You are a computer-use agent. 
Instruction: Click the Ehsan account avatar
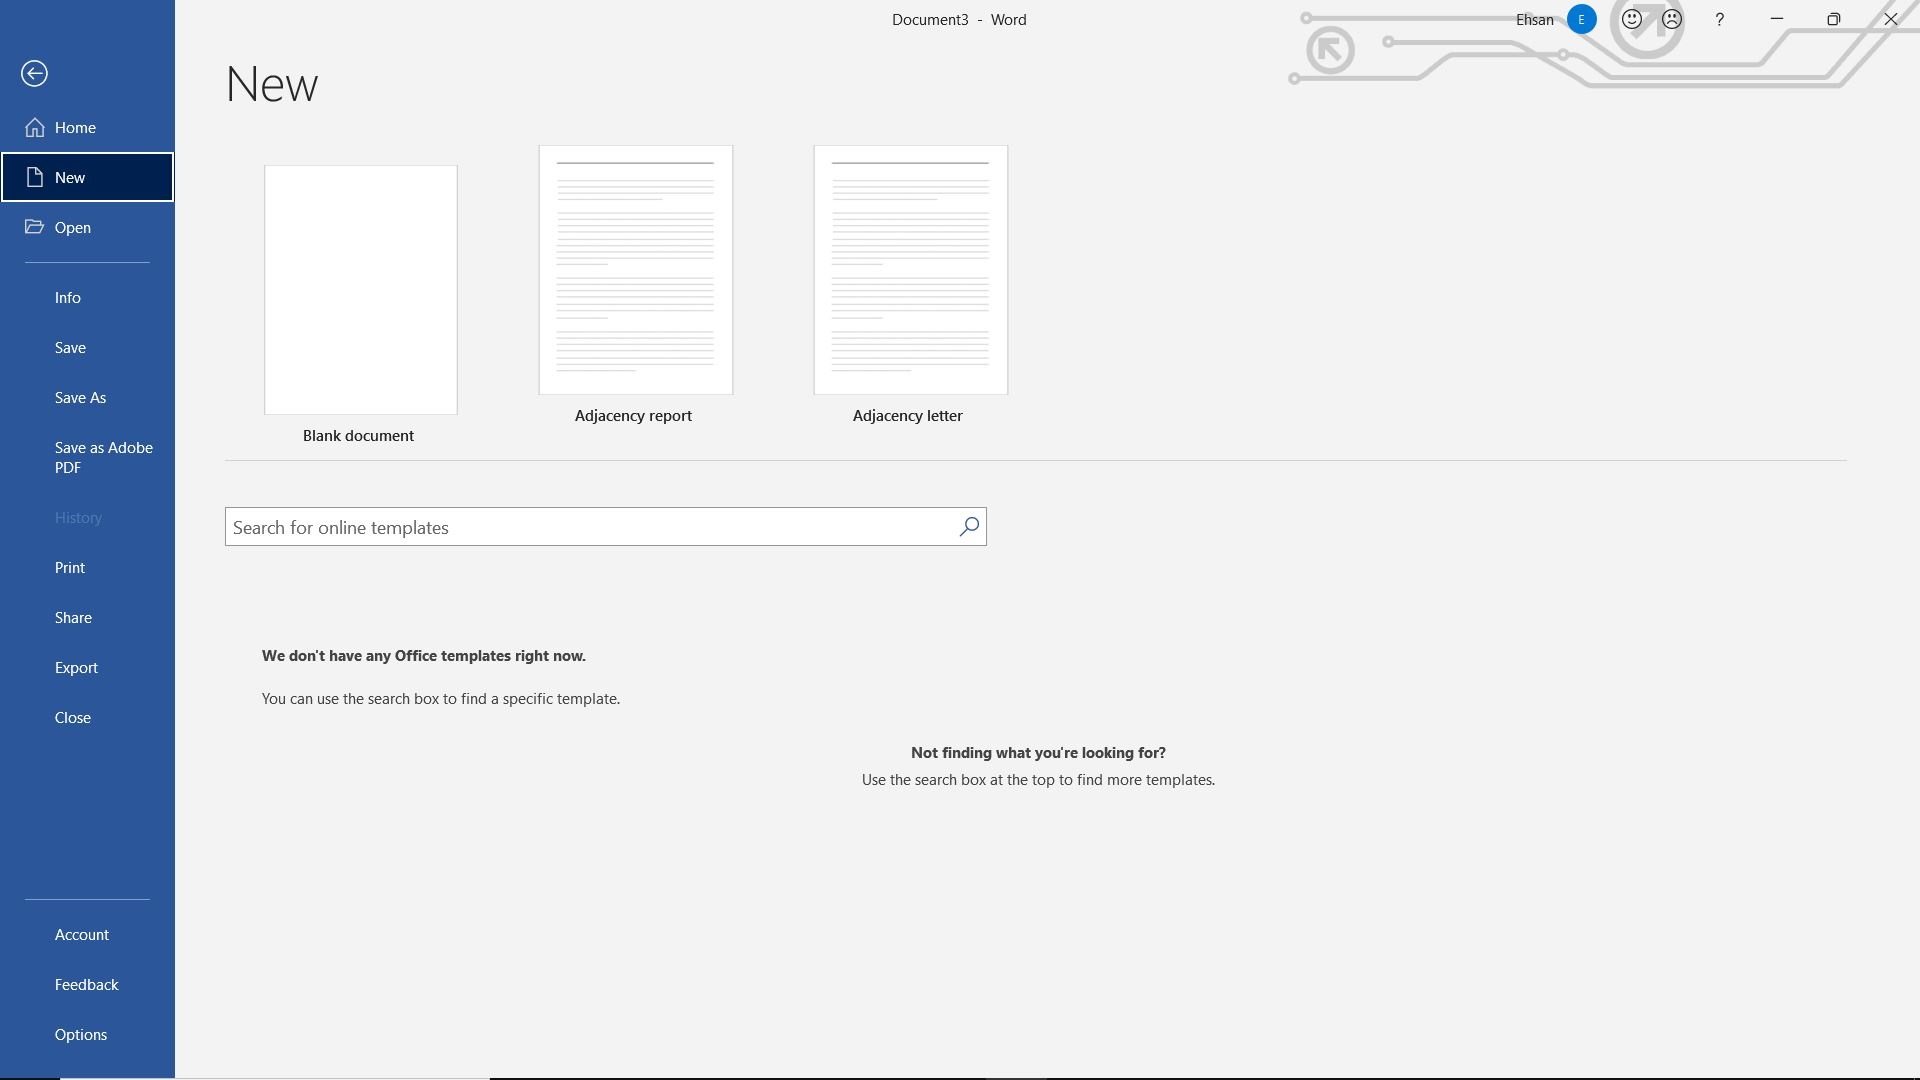point(1581,19)
